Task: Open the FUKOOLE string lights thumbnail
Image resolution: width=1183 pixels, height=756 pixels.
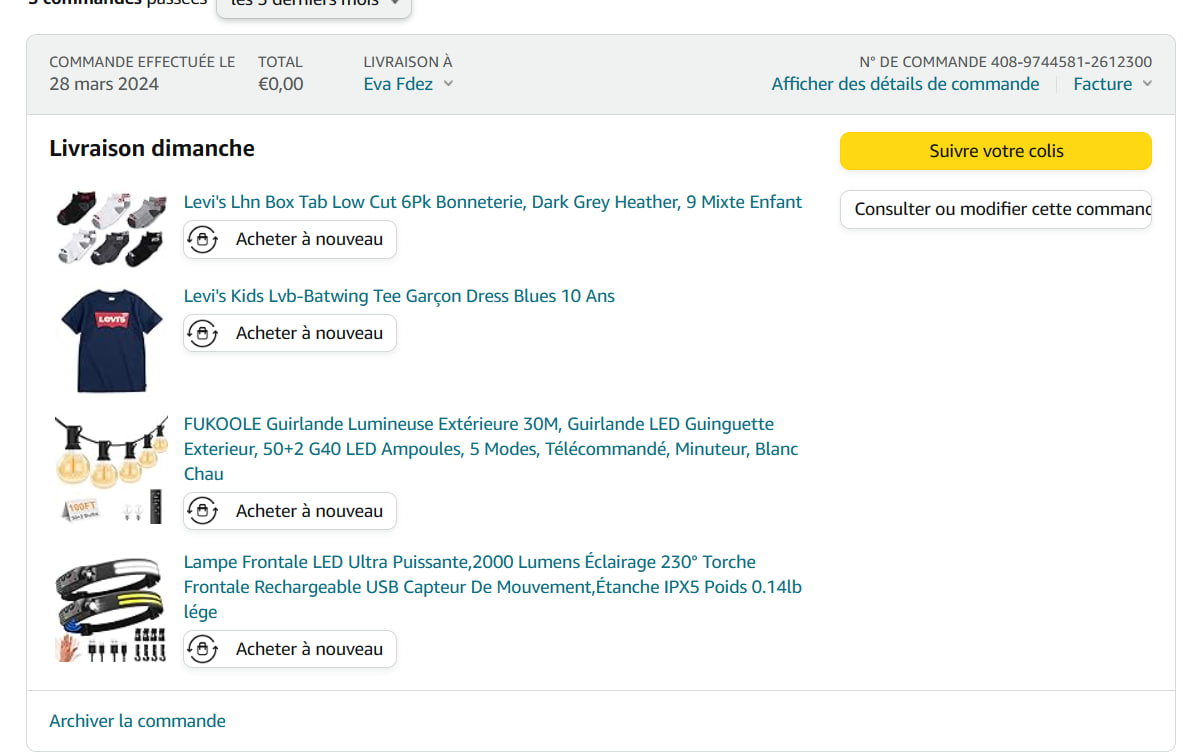Action: point(110,469)
